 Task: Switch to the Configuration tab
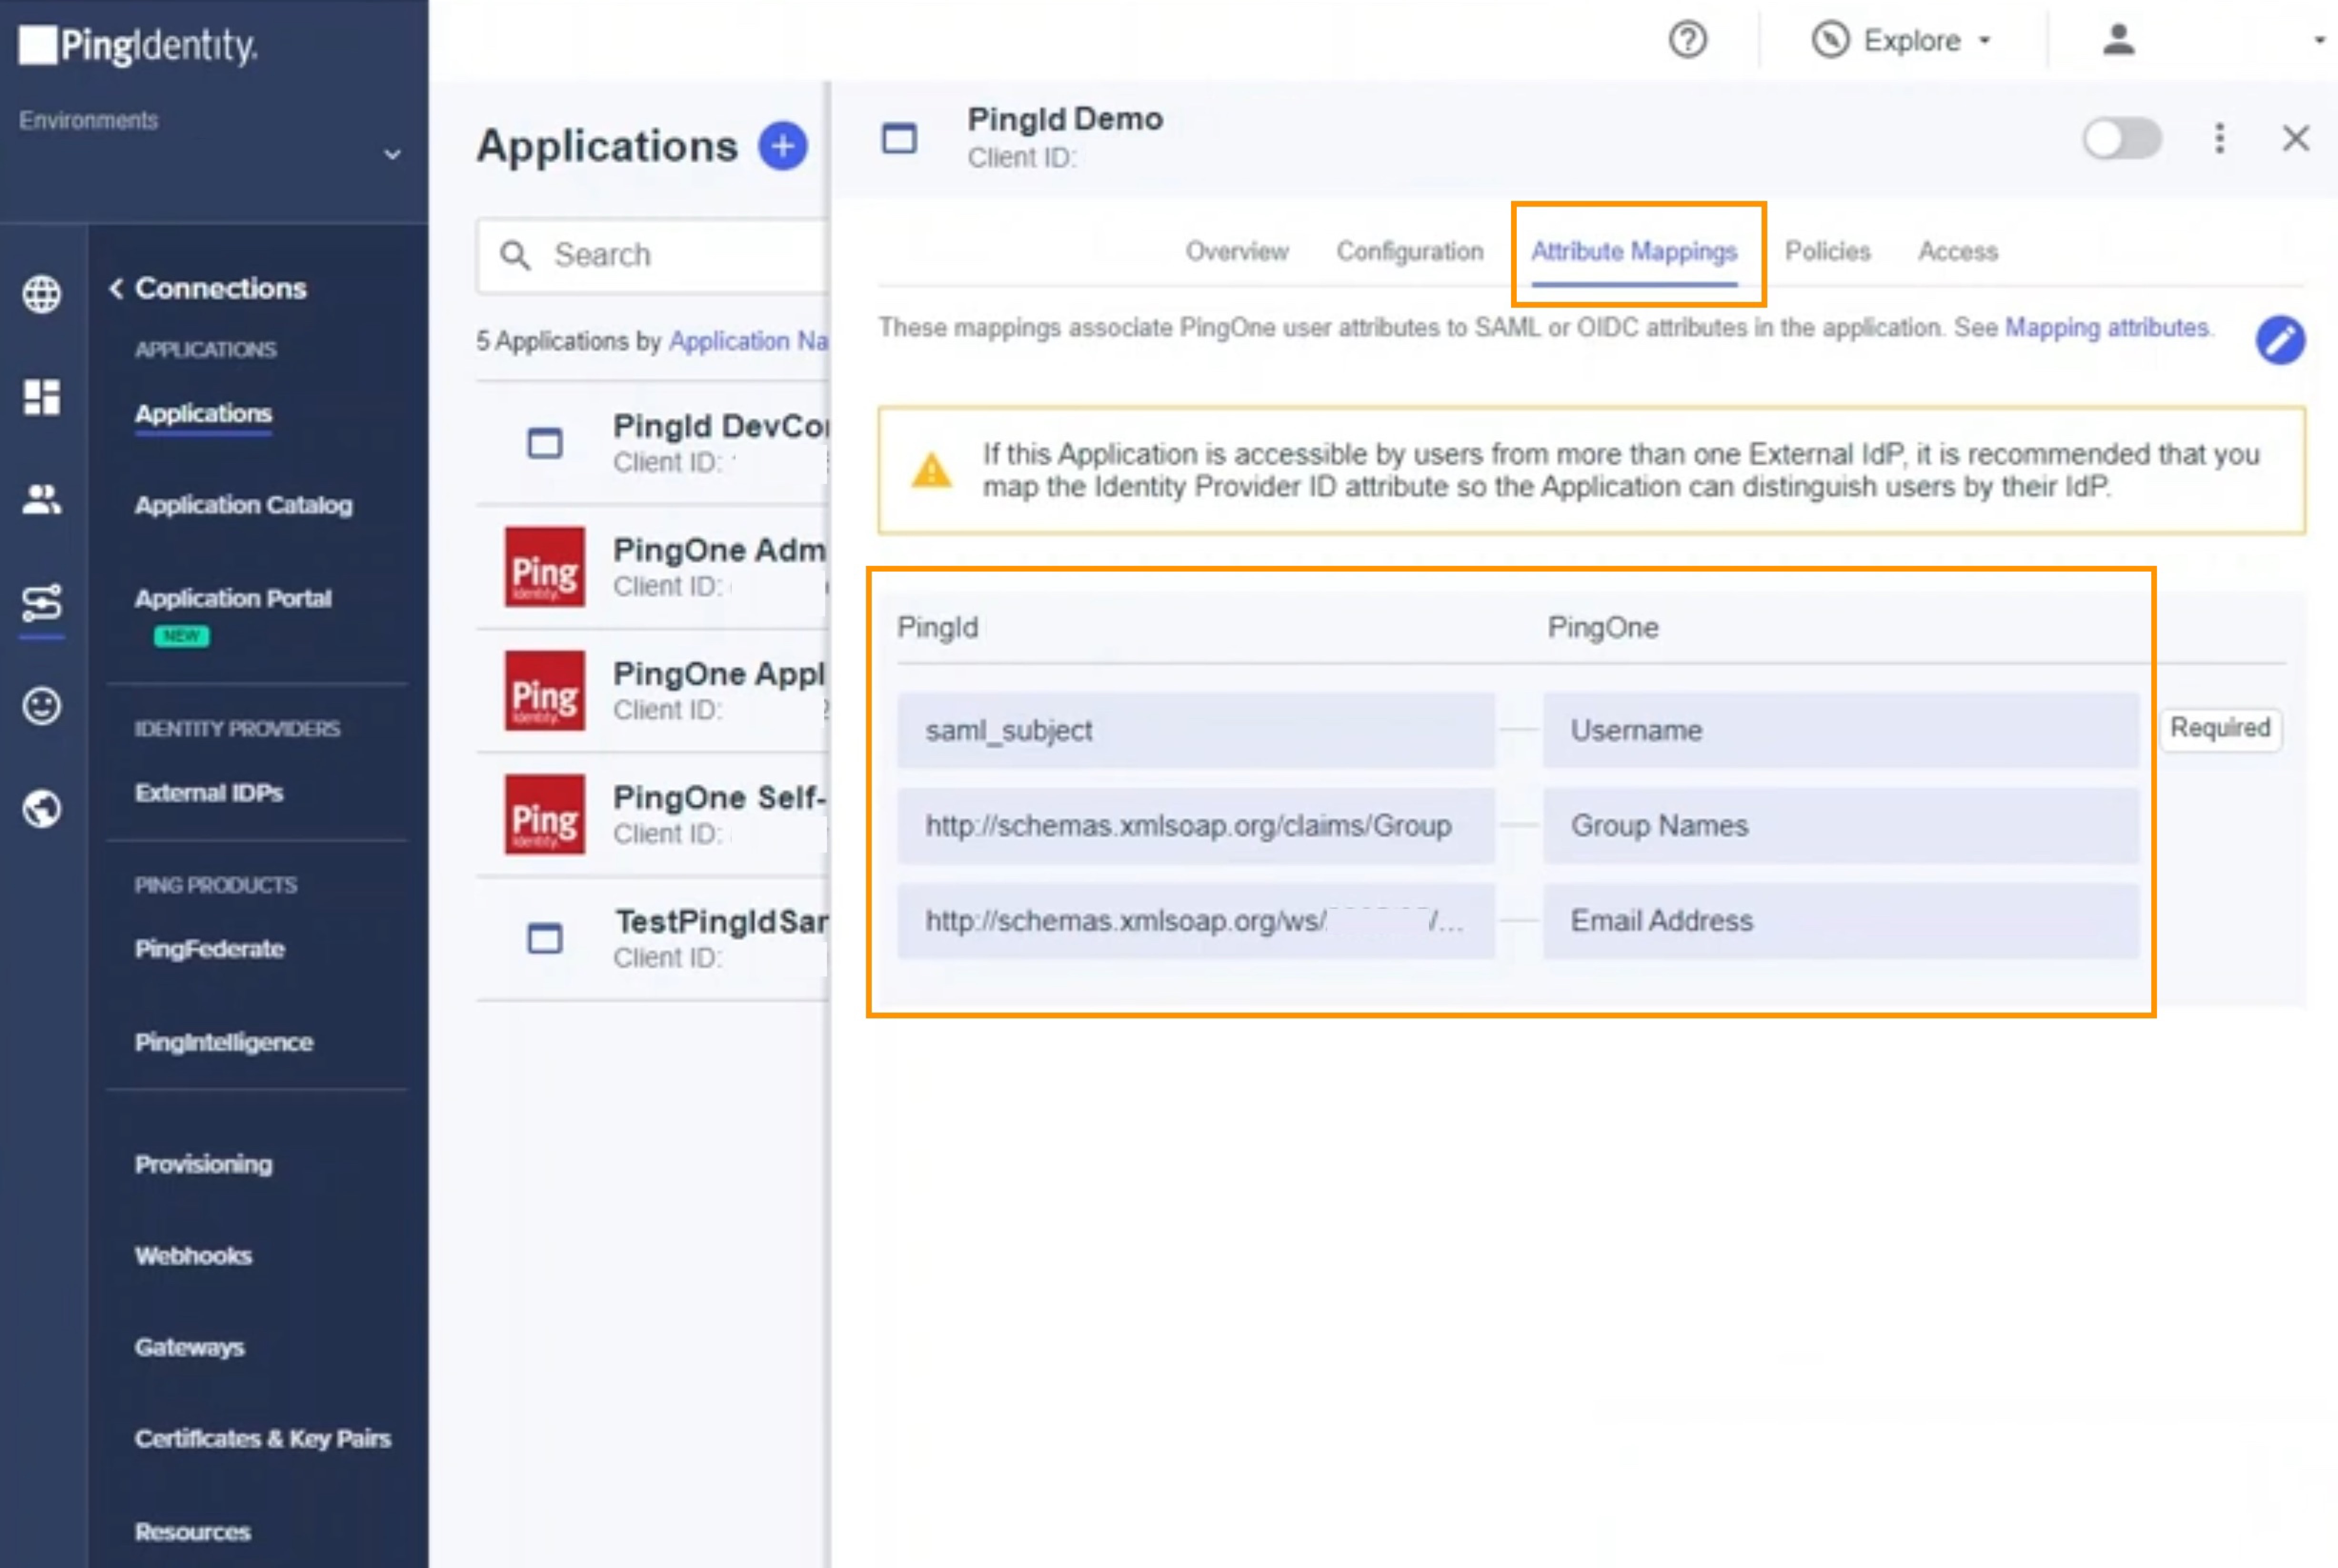coord(1409,251)
